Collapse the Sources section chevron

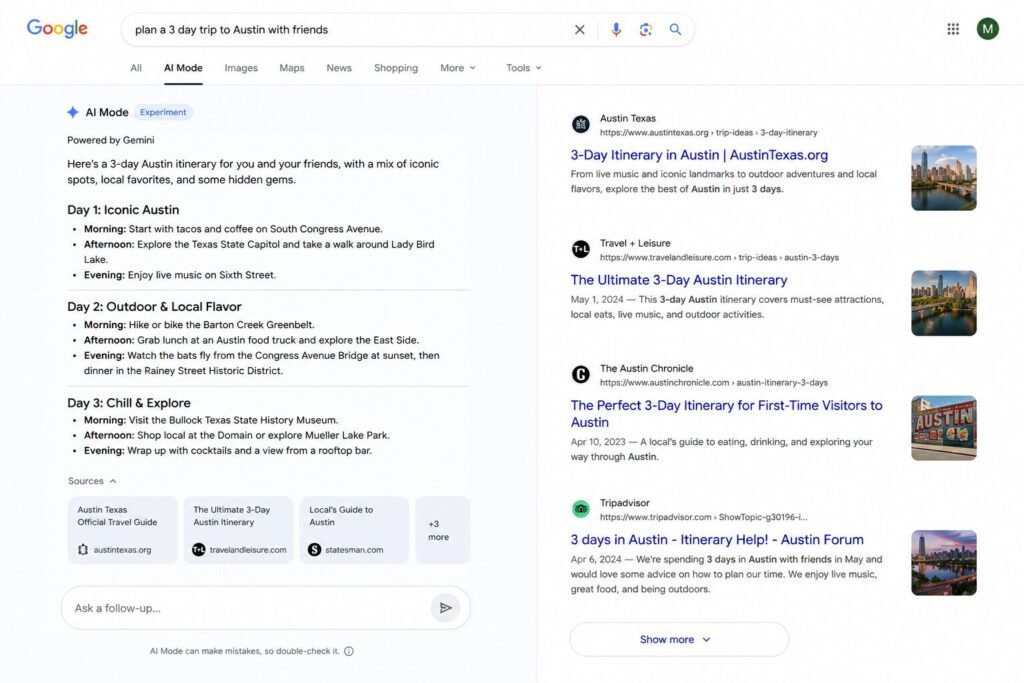point(113,481)
